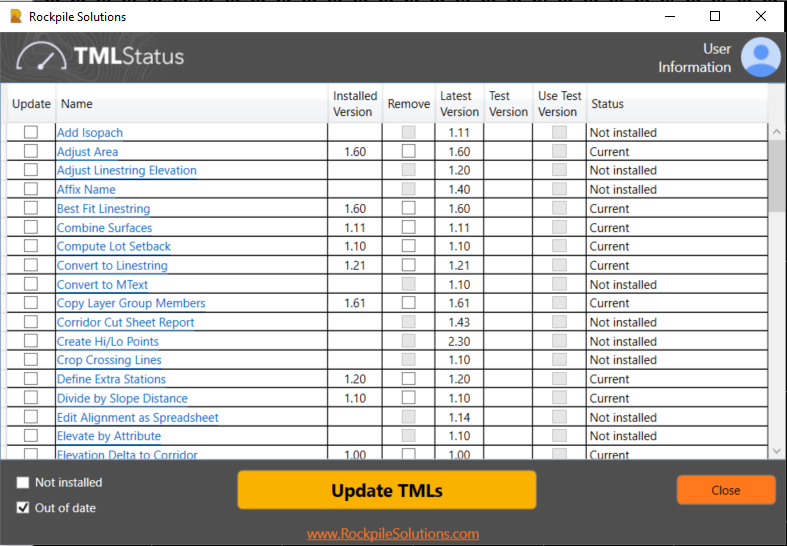This screenshot has height=546, width=787.
Task: Tick the Remove checkbox for Convert to Linestring
Action: pos(409,264)
